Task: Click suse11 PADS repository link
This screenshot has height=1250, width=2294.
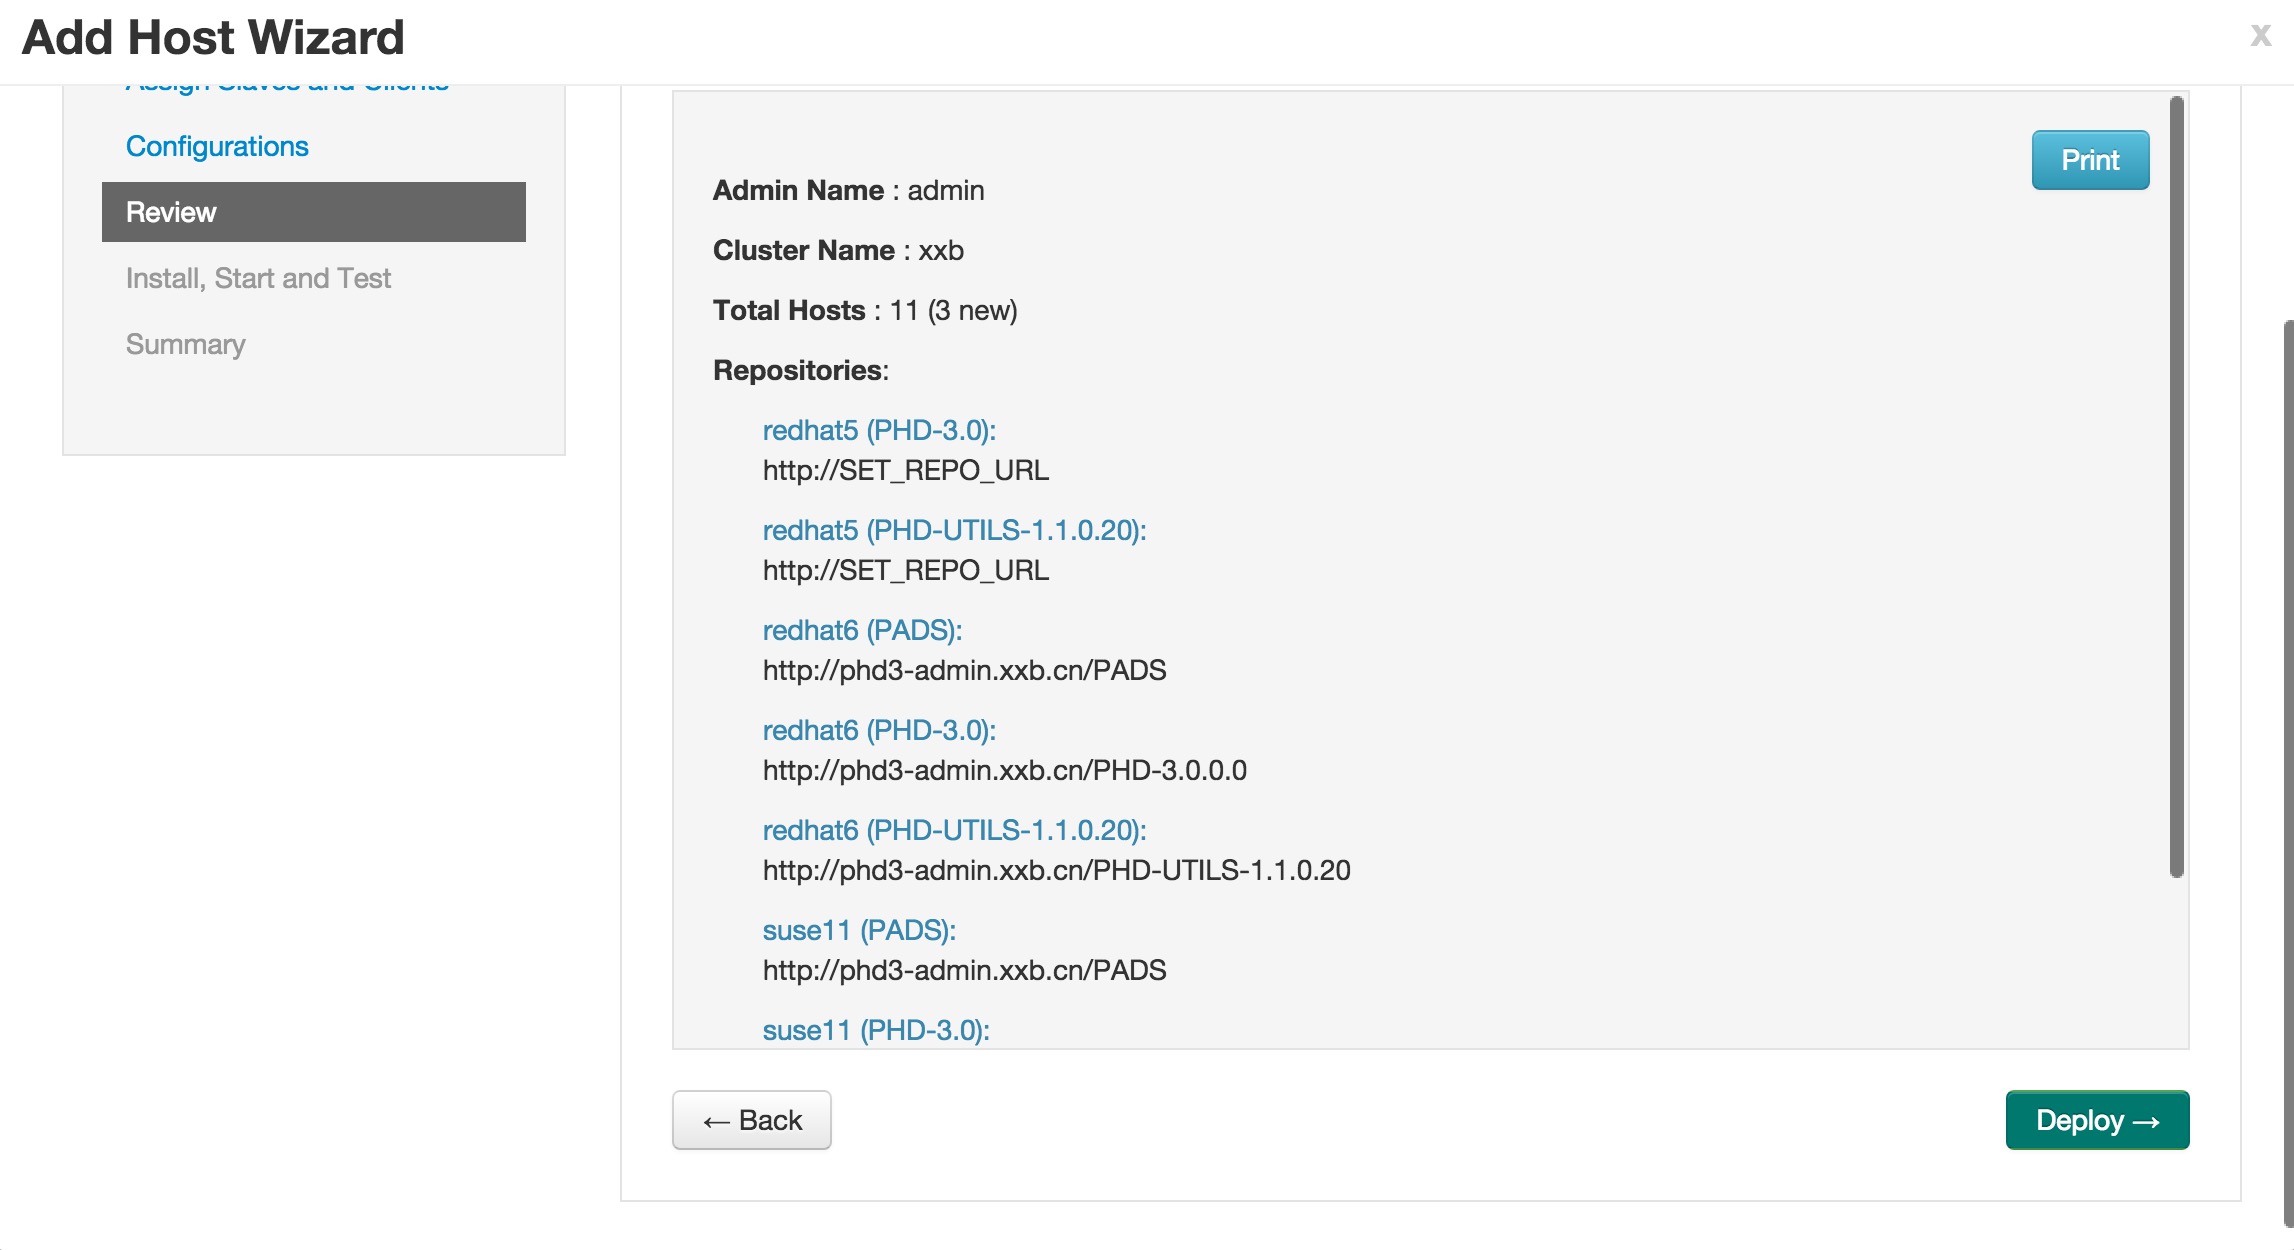Action: click(x=855, y=928)
